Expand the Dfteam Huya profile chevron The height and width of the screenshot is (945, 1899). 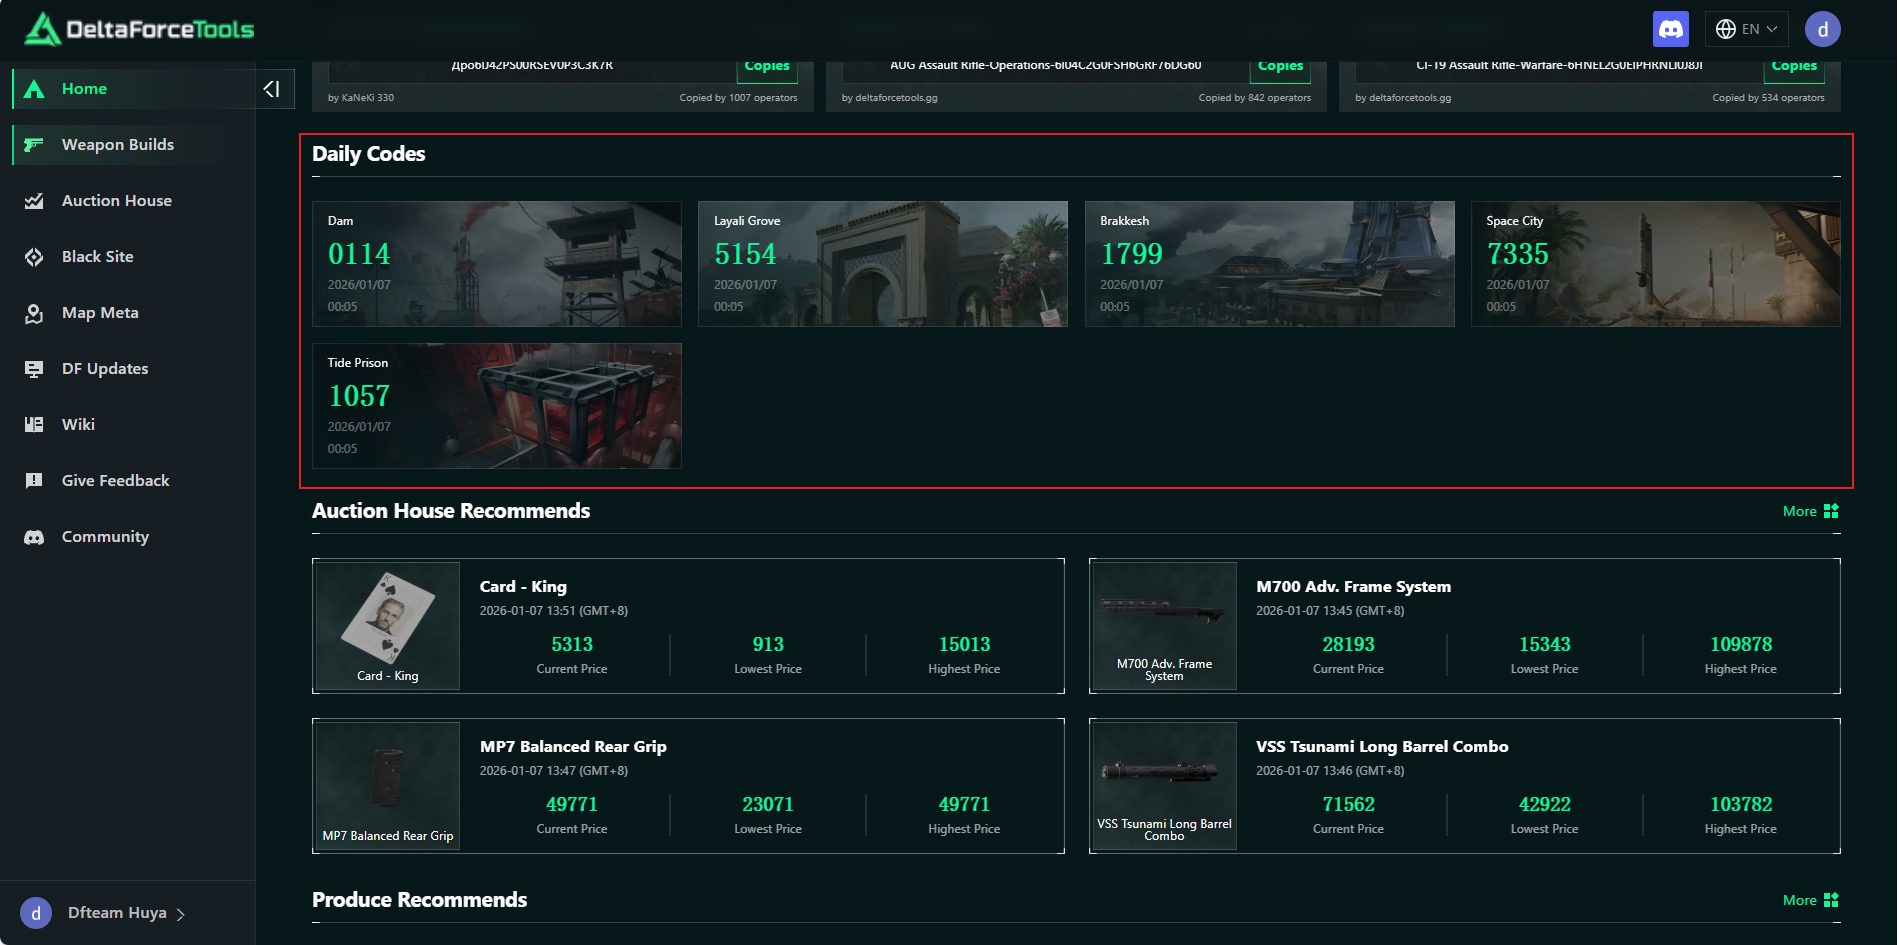click(181, 914)
